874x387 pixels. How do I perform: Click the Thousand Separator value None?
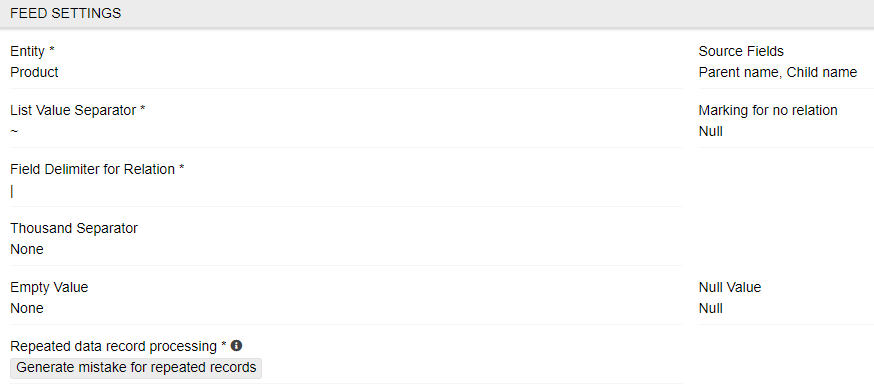(27, 249)
